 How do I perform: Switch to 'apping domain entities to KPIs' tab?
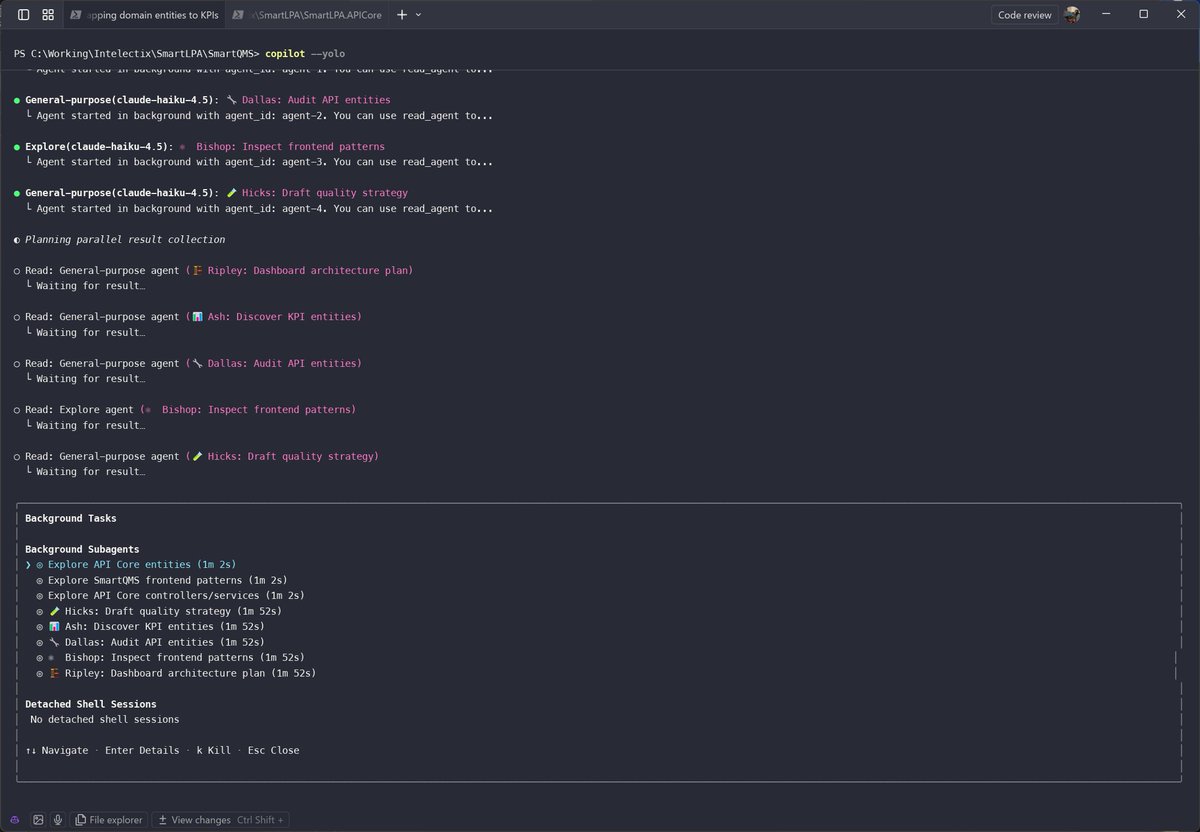[x=145, y=15]
